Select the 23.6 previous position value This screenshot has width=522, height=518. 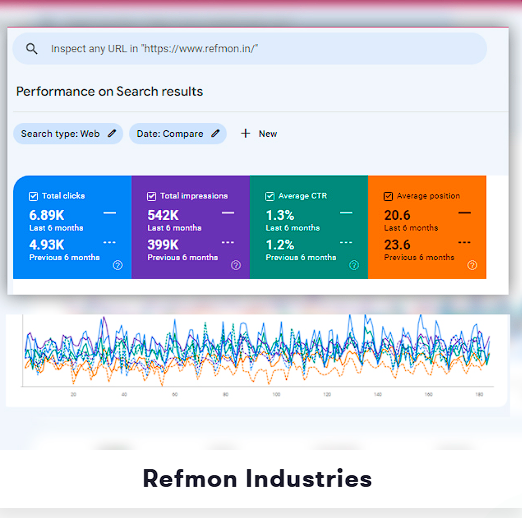tap(397, 245)
